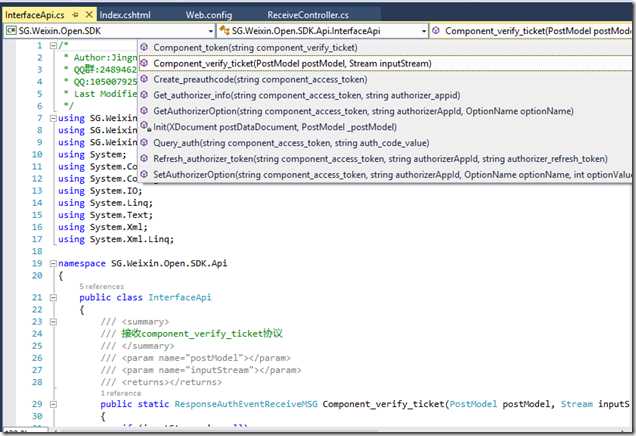Switch to the Index.cshtml tab
Screen dimensions: 636x436
[x=125, y=15]
